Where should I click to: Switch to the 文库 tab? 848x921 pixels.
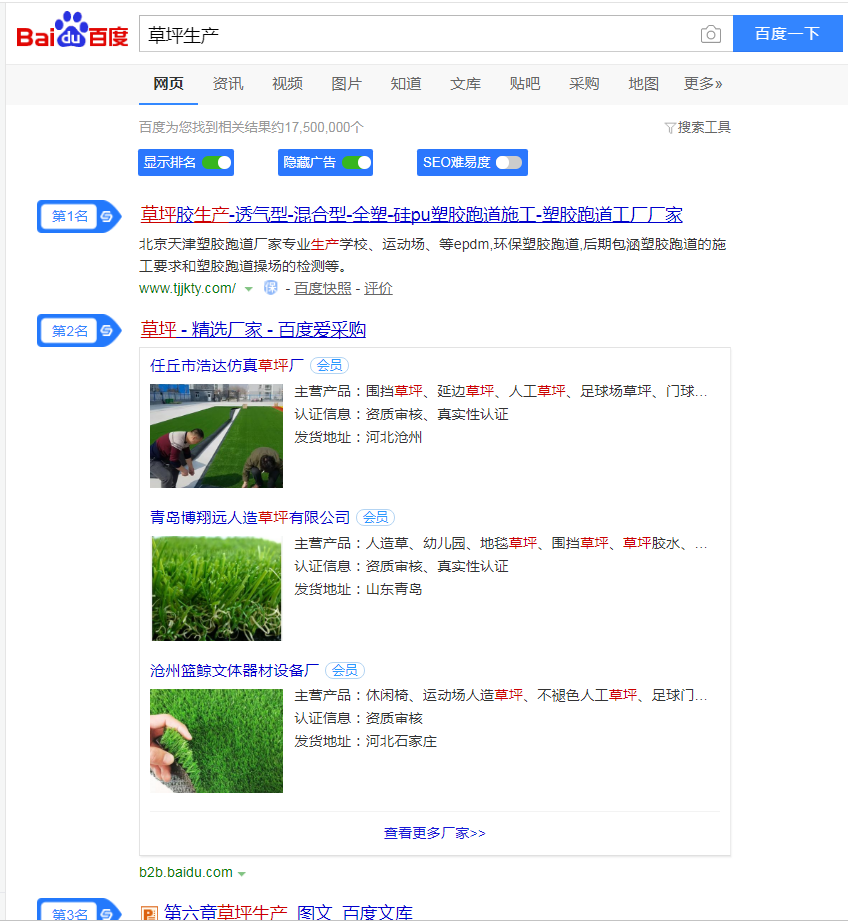(x=465, y=83)
